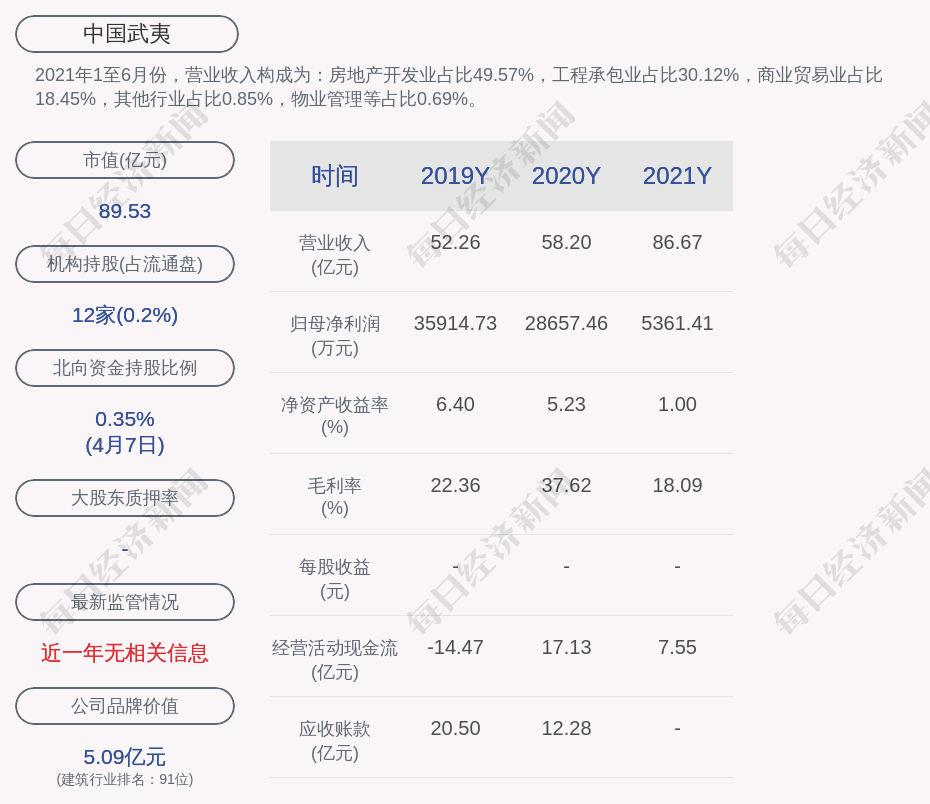
Task: Click the 时间 column header
Action: pos(335,176)
